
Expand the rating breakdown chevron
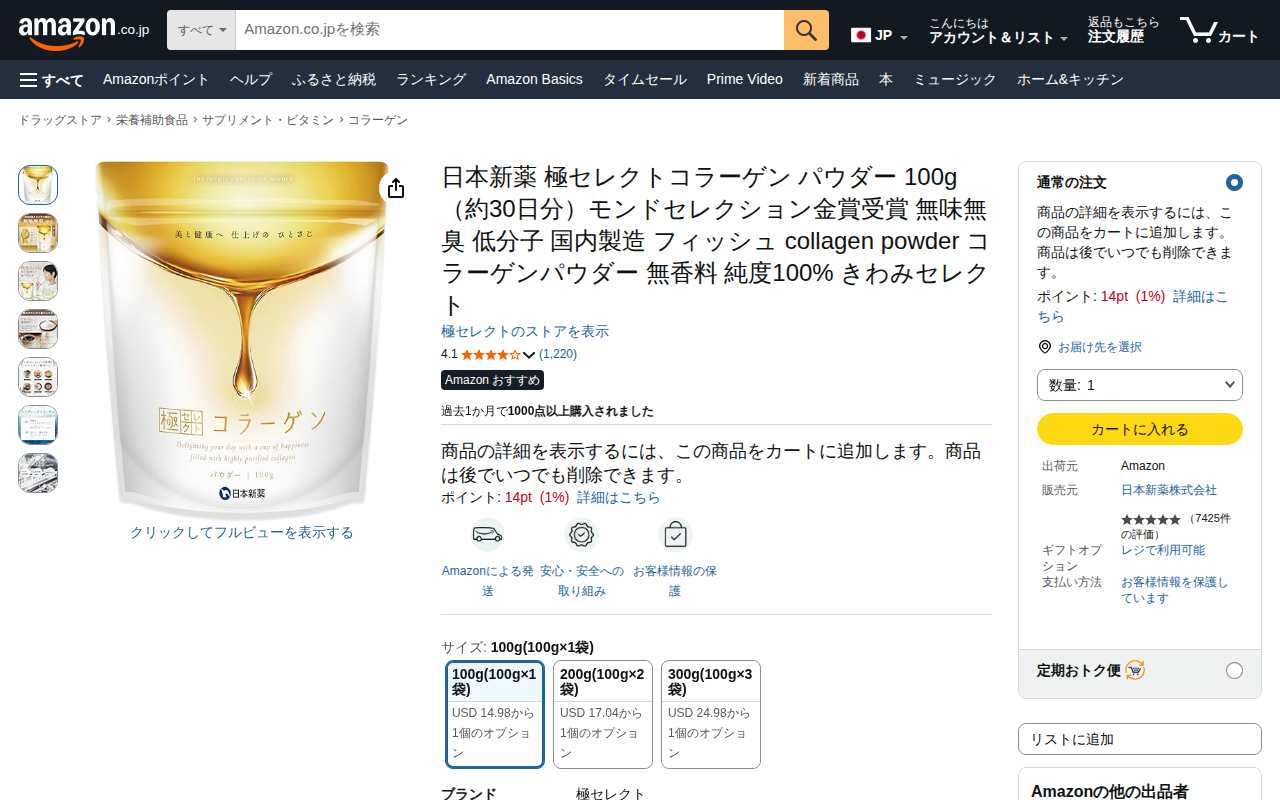[x=529, y=355]
